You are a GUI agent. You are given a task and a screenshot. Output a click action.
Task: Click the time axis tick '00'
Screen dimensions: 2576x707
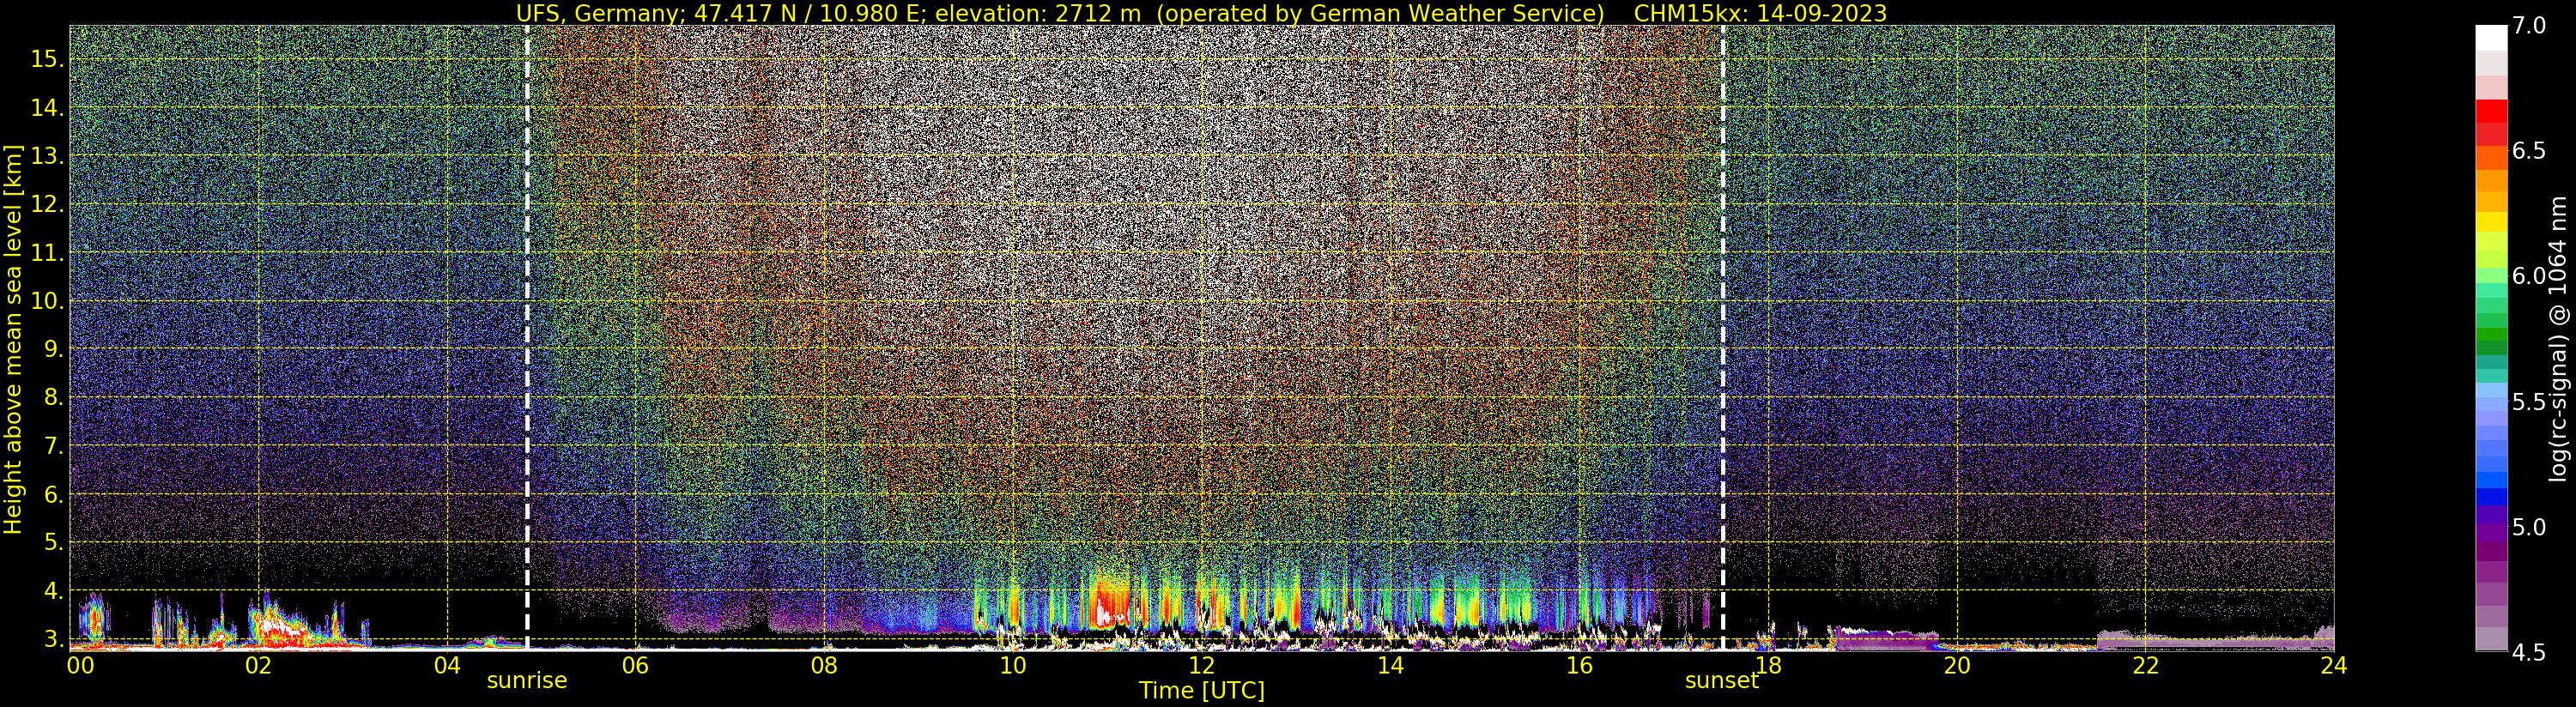79,665
